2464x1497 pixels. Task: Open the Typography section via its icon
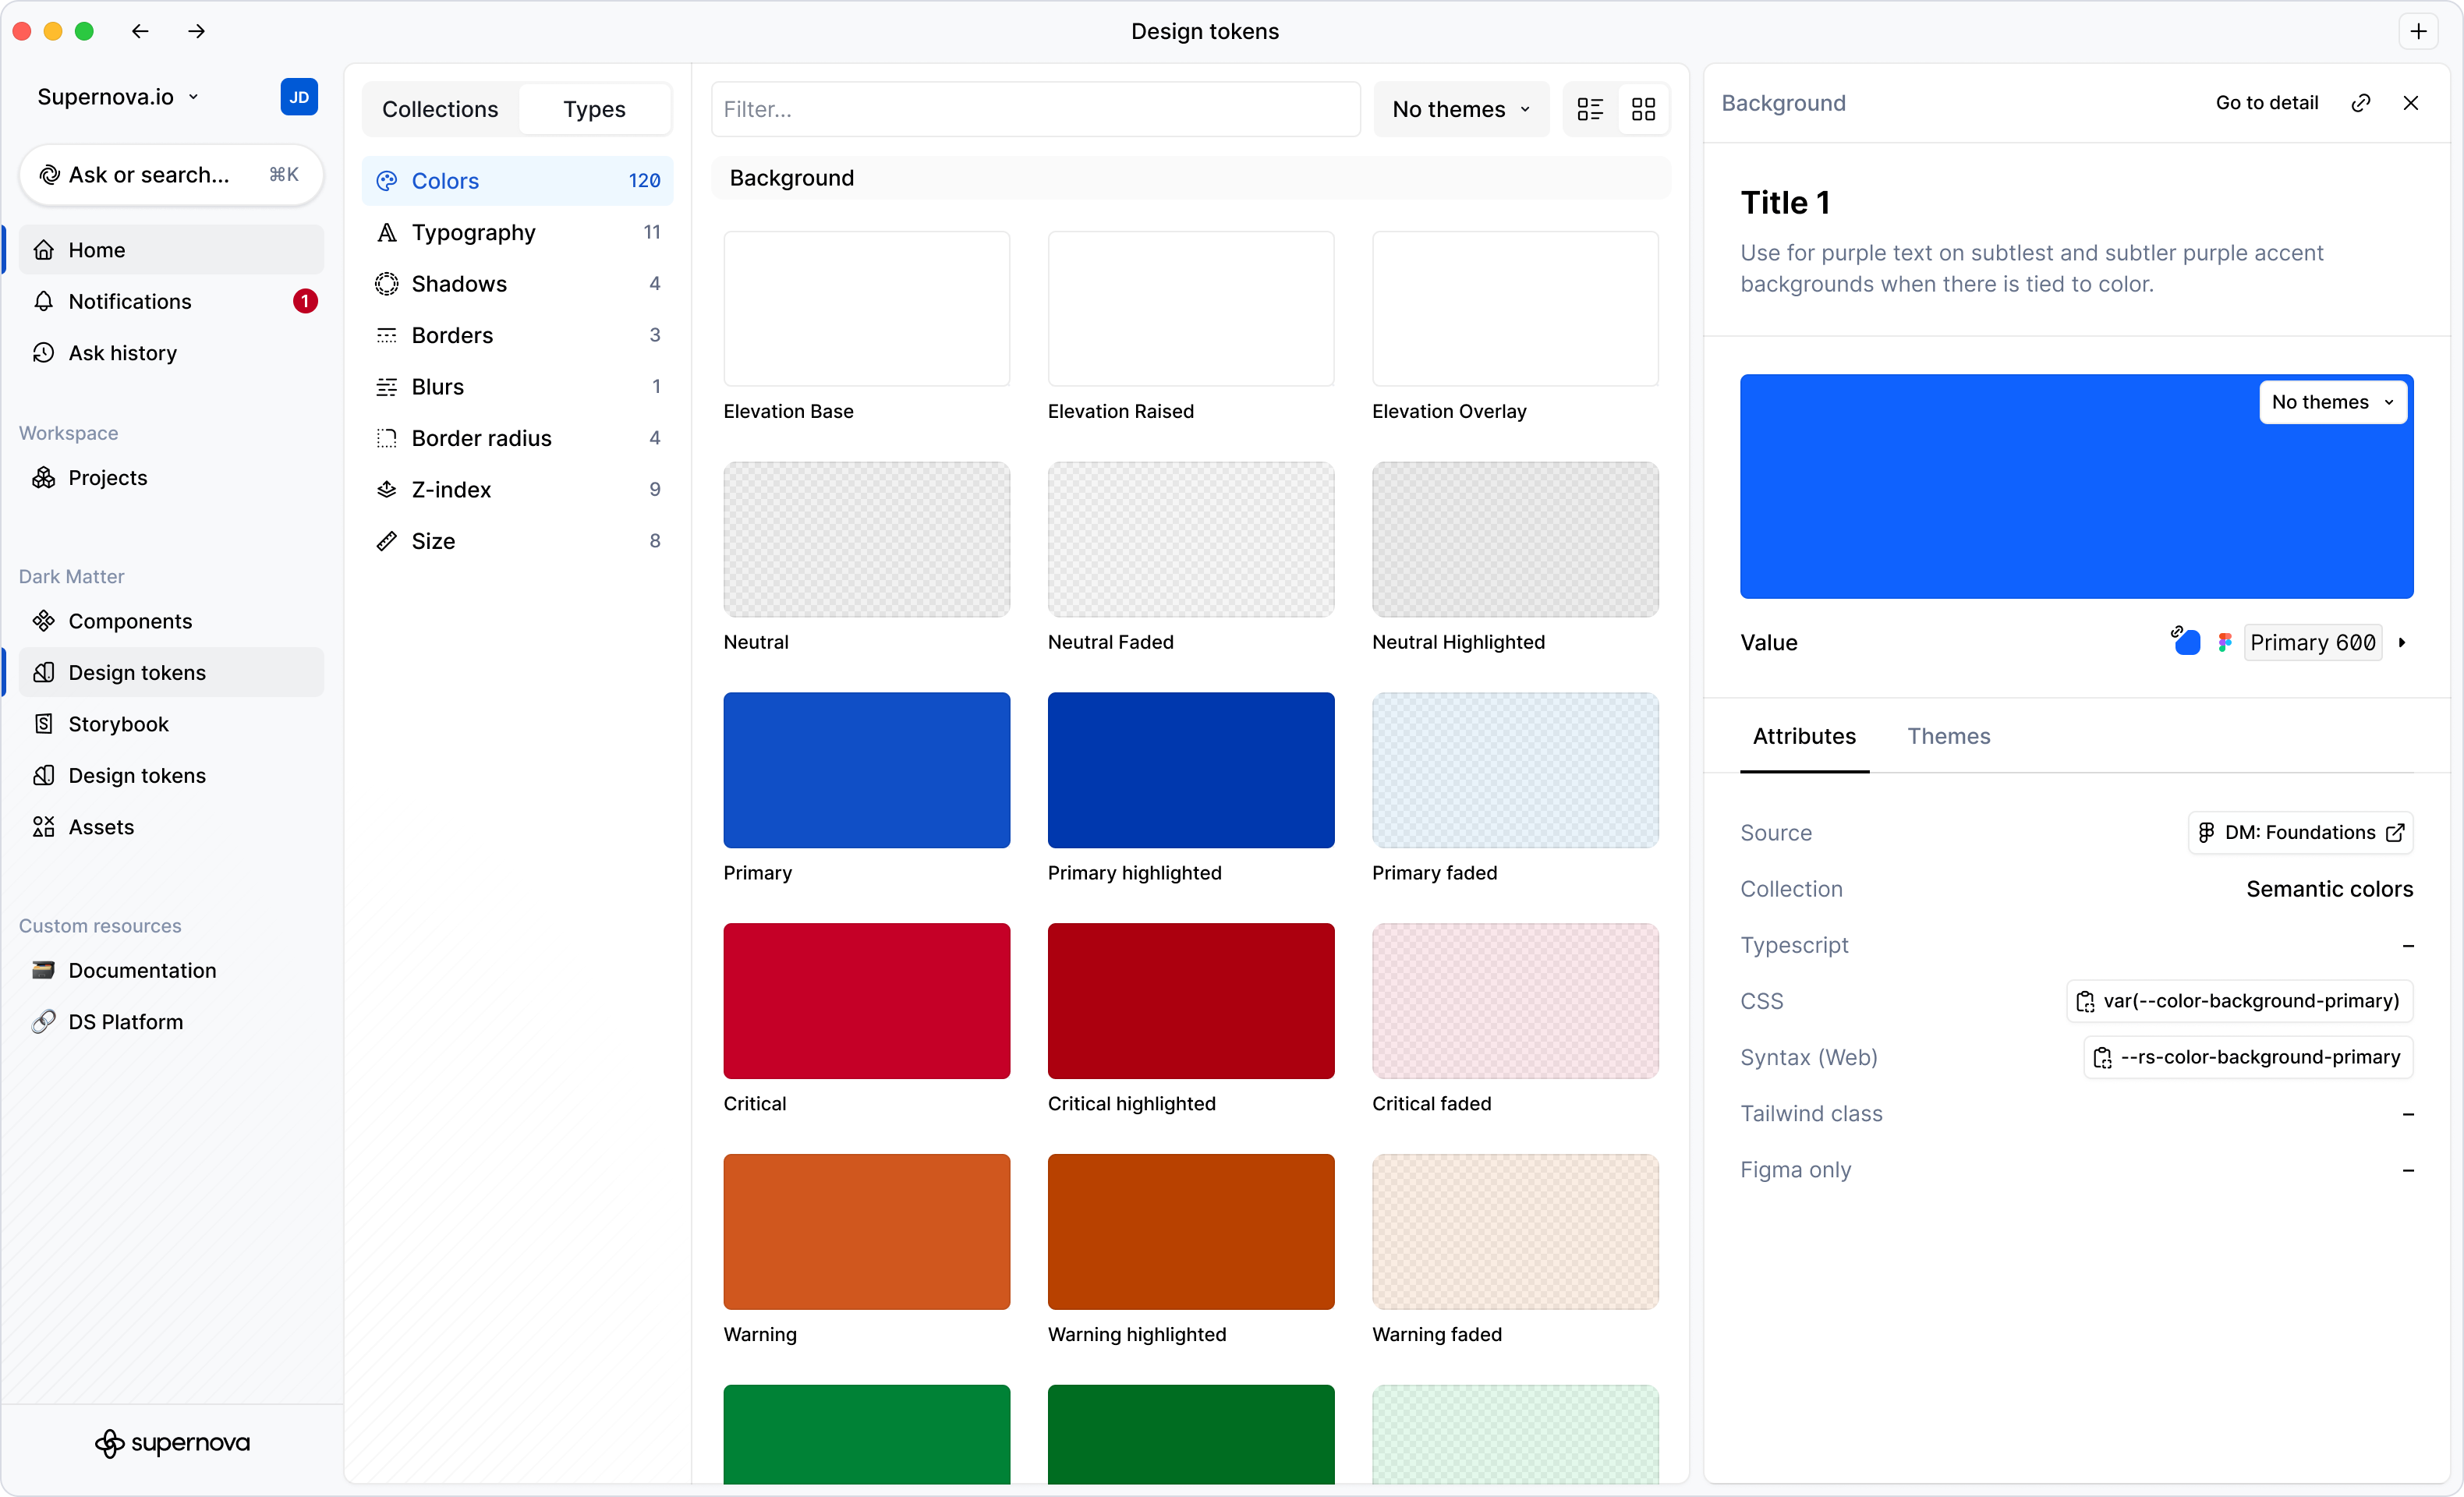point(388,233)
